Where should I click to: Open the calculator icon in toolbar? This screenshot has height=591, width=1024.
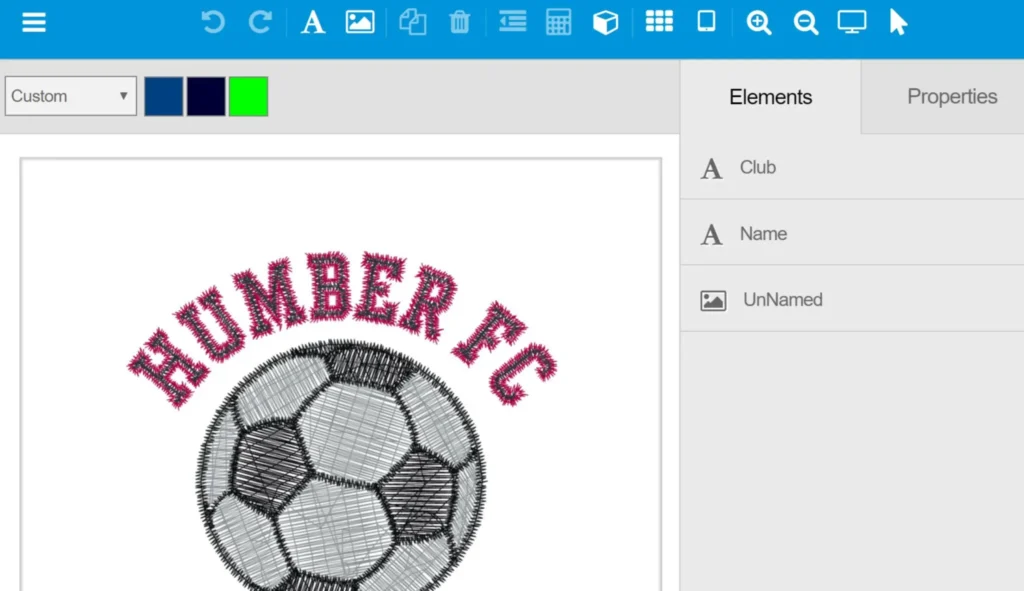pos(558,22)
